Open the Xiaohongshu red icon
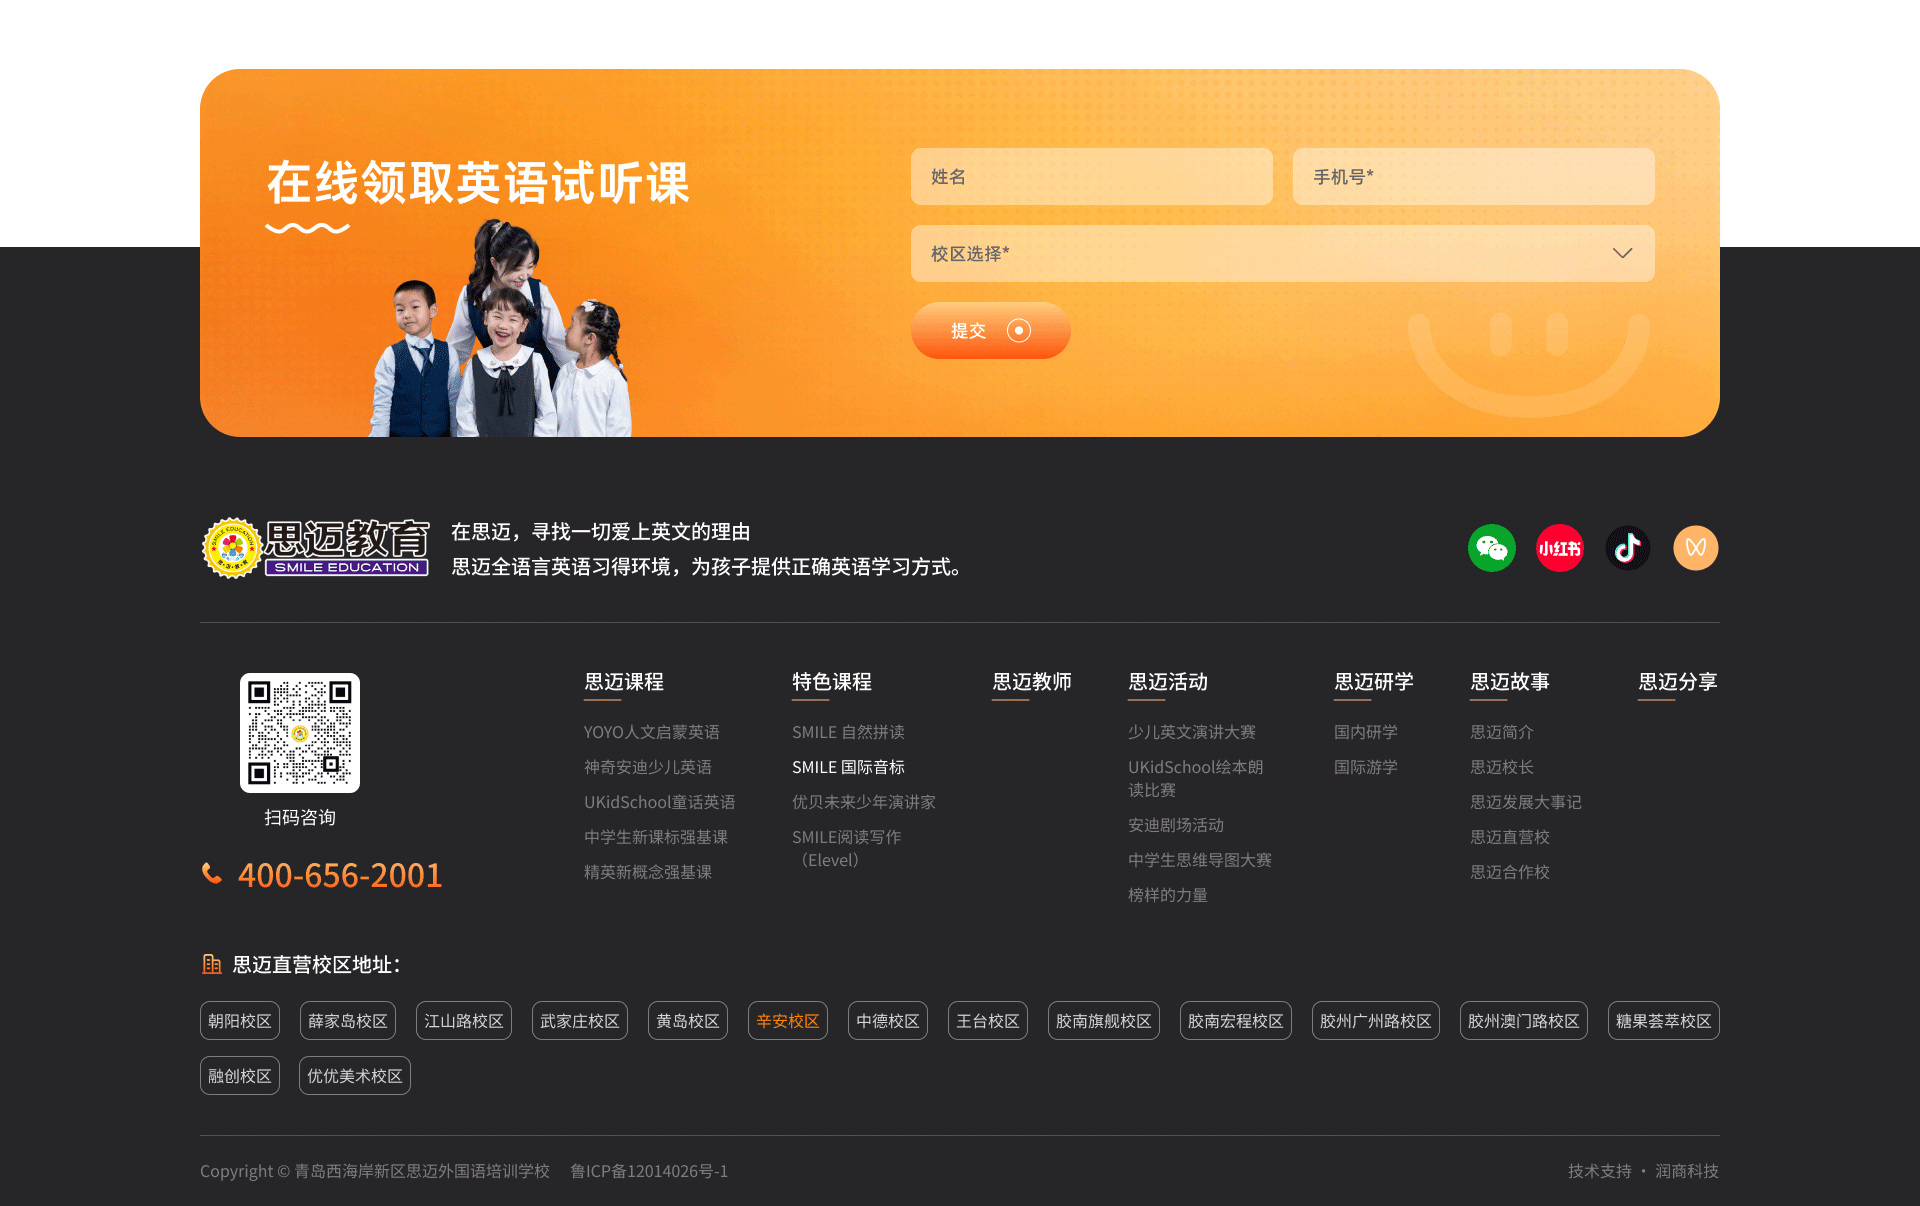1920x1206 pixels. click(x=1559, y=548)
